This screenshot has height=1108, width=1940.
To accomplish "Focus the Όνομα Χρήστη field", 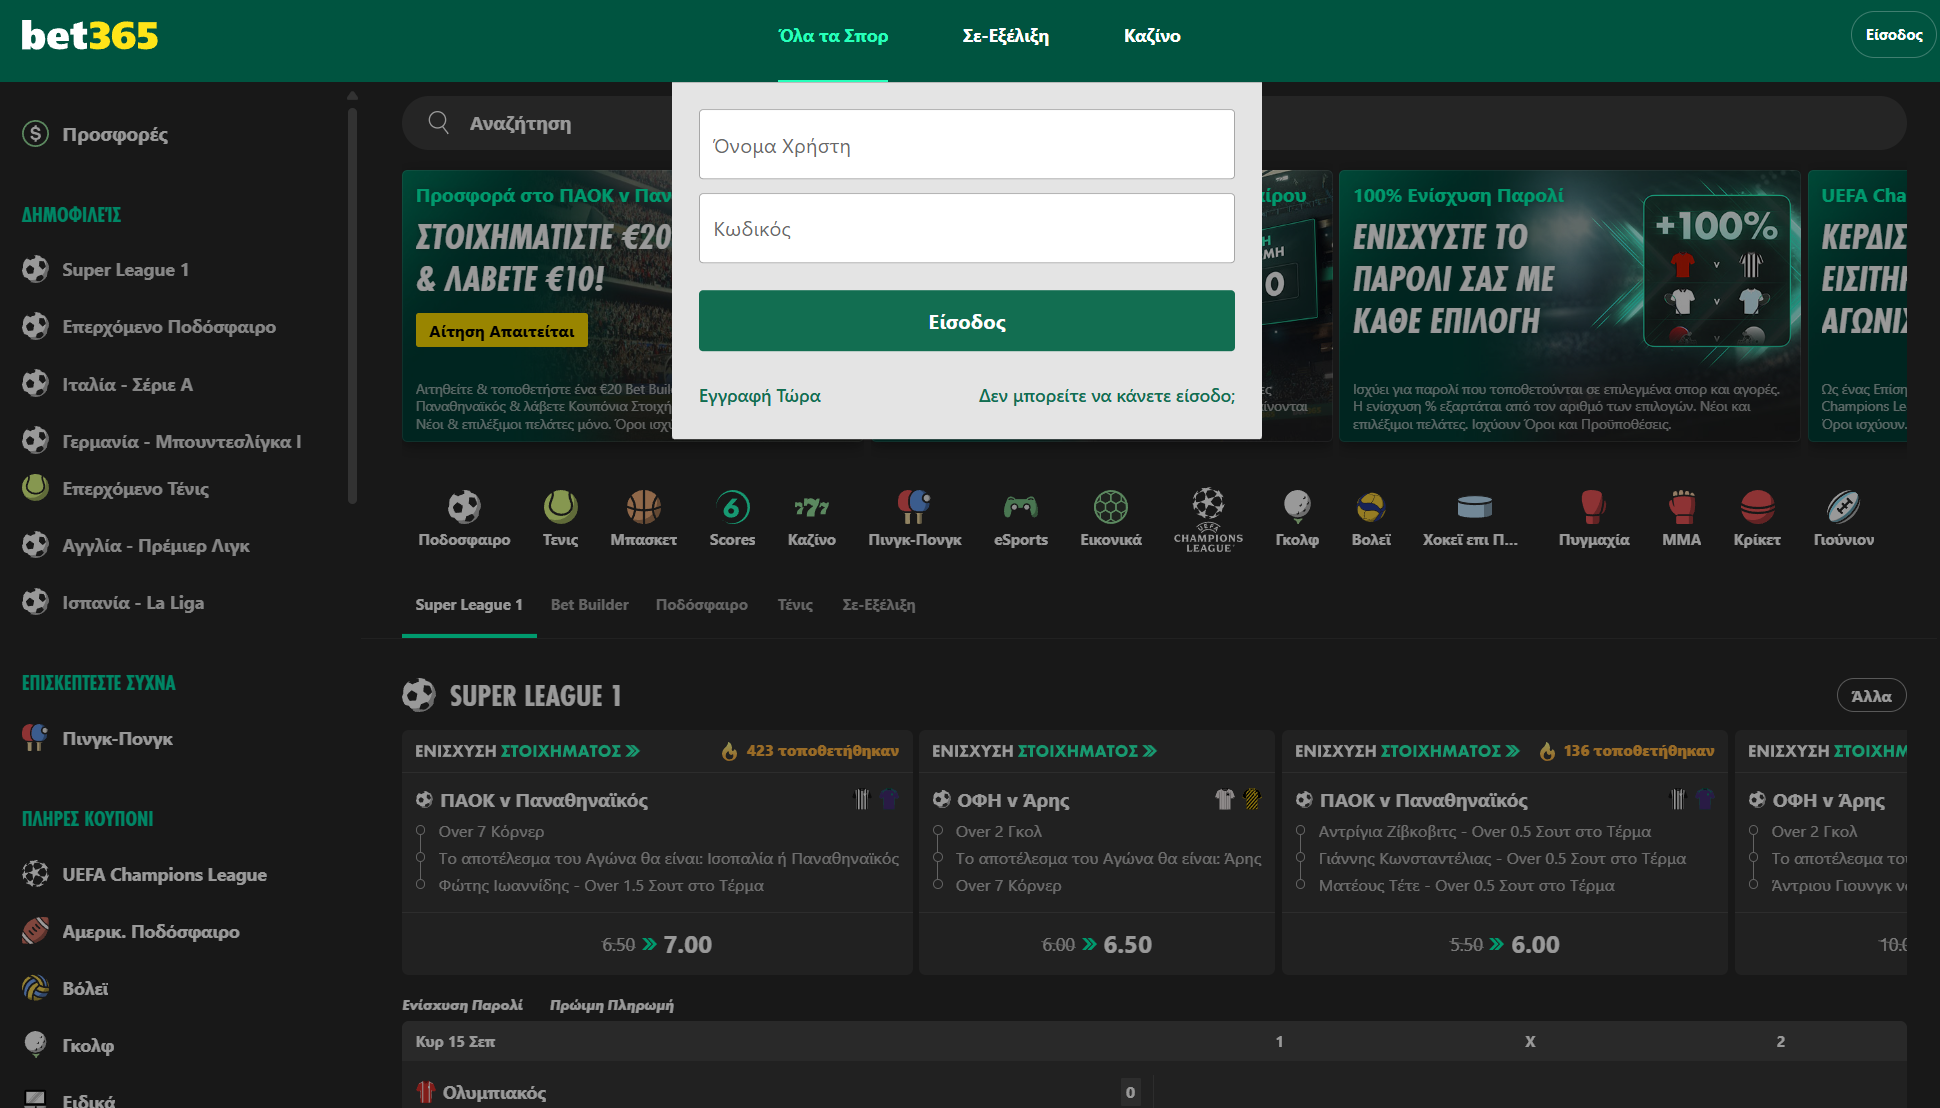I will tap(967, 145).
